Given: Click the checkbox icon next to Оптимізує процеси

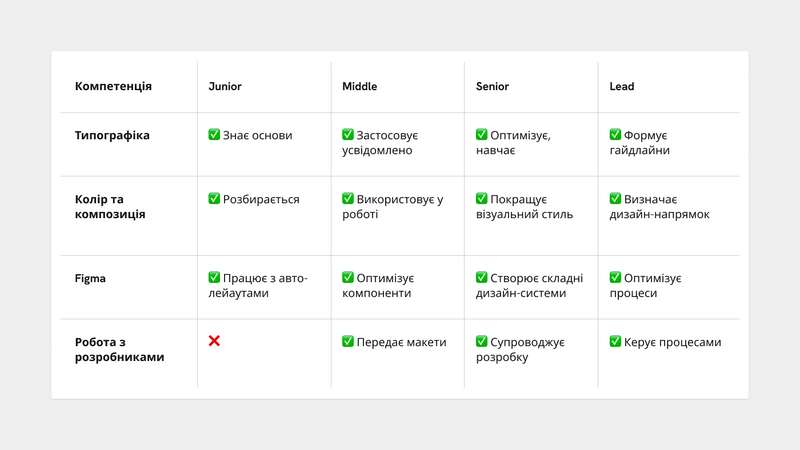Looking at the screenshot, I should coord(615,278).
